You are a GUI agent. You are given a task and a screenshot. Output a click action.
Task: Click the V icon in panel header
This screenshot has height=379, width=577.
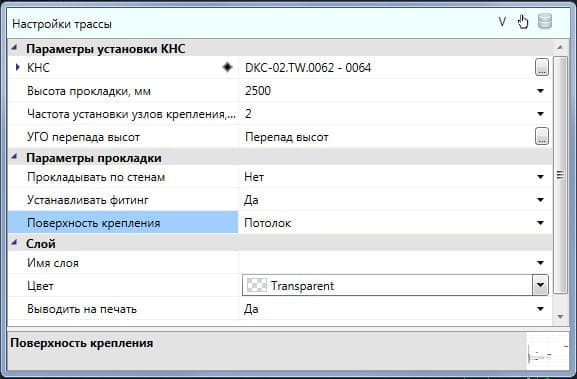pos(502,22)
